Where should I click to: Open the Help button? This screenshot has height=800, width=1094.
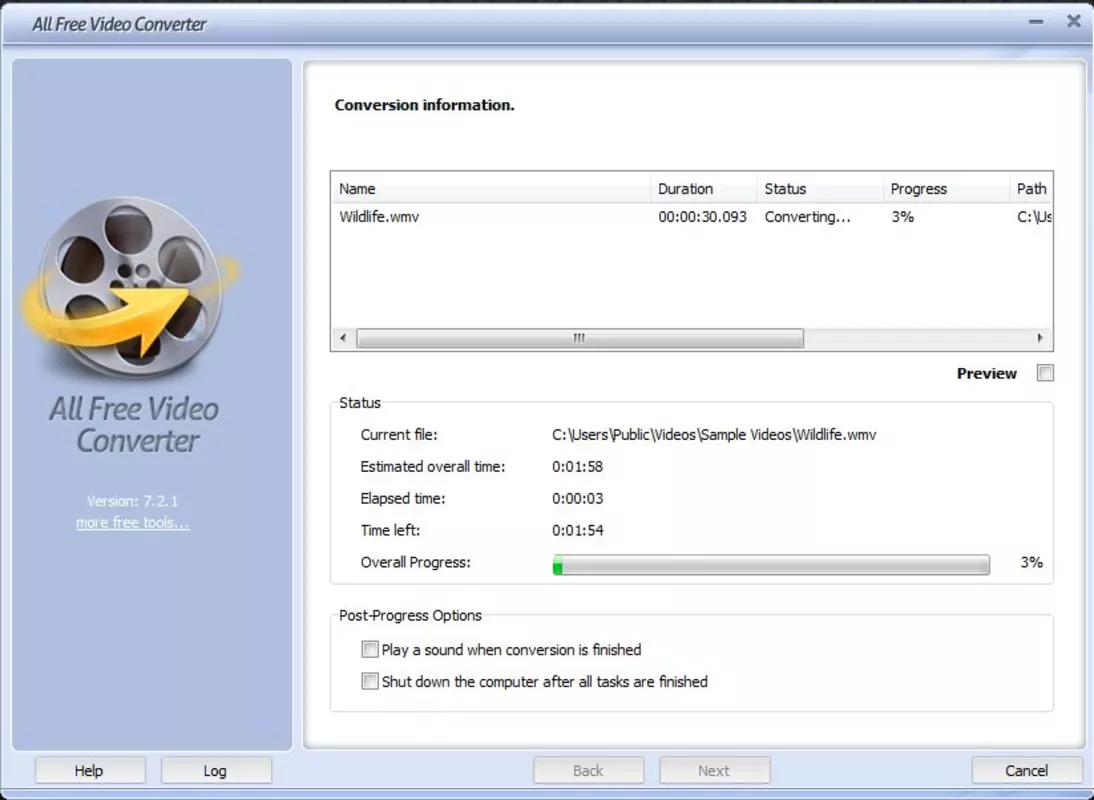click(90, 771)
